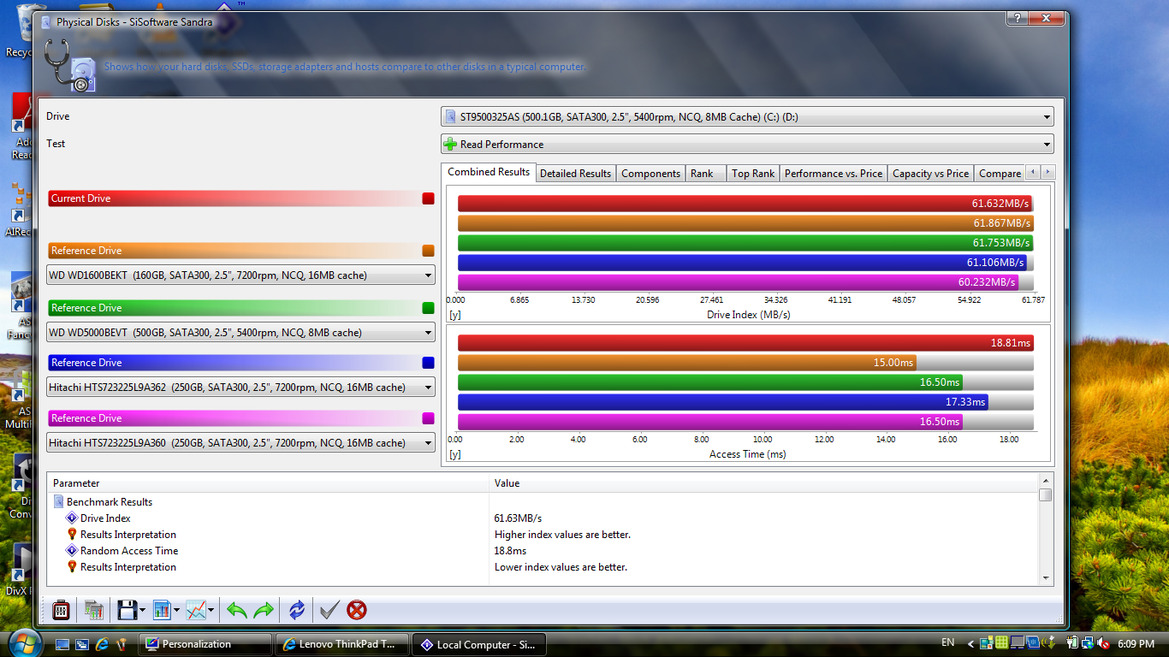Switch to Personalization taskbar window
1169x657 pixels.
click(x=204, y=644)
